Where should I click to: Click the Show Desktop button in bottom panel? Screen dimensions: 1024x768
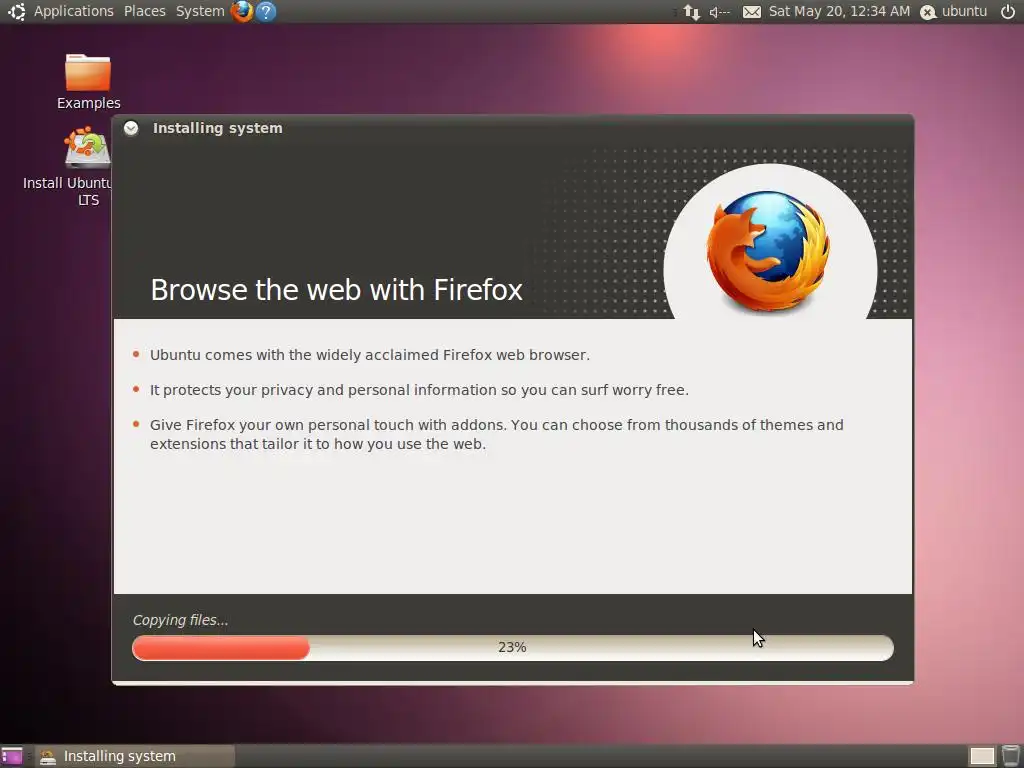coord(12,756)
